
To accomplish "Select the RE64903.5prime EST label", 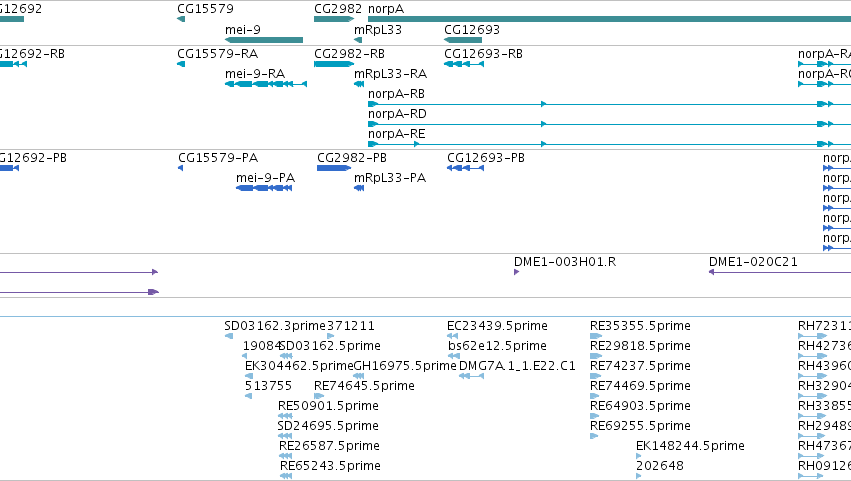I will [640, 406].
